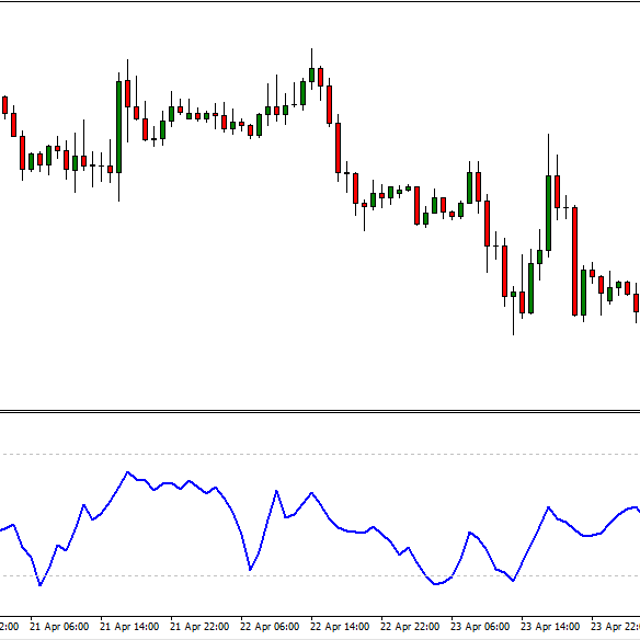This screenshot has width=640, height=640.
Task: Click the blue oscillator trough near 22 Apr 06:00
Action: click(249, 570)
